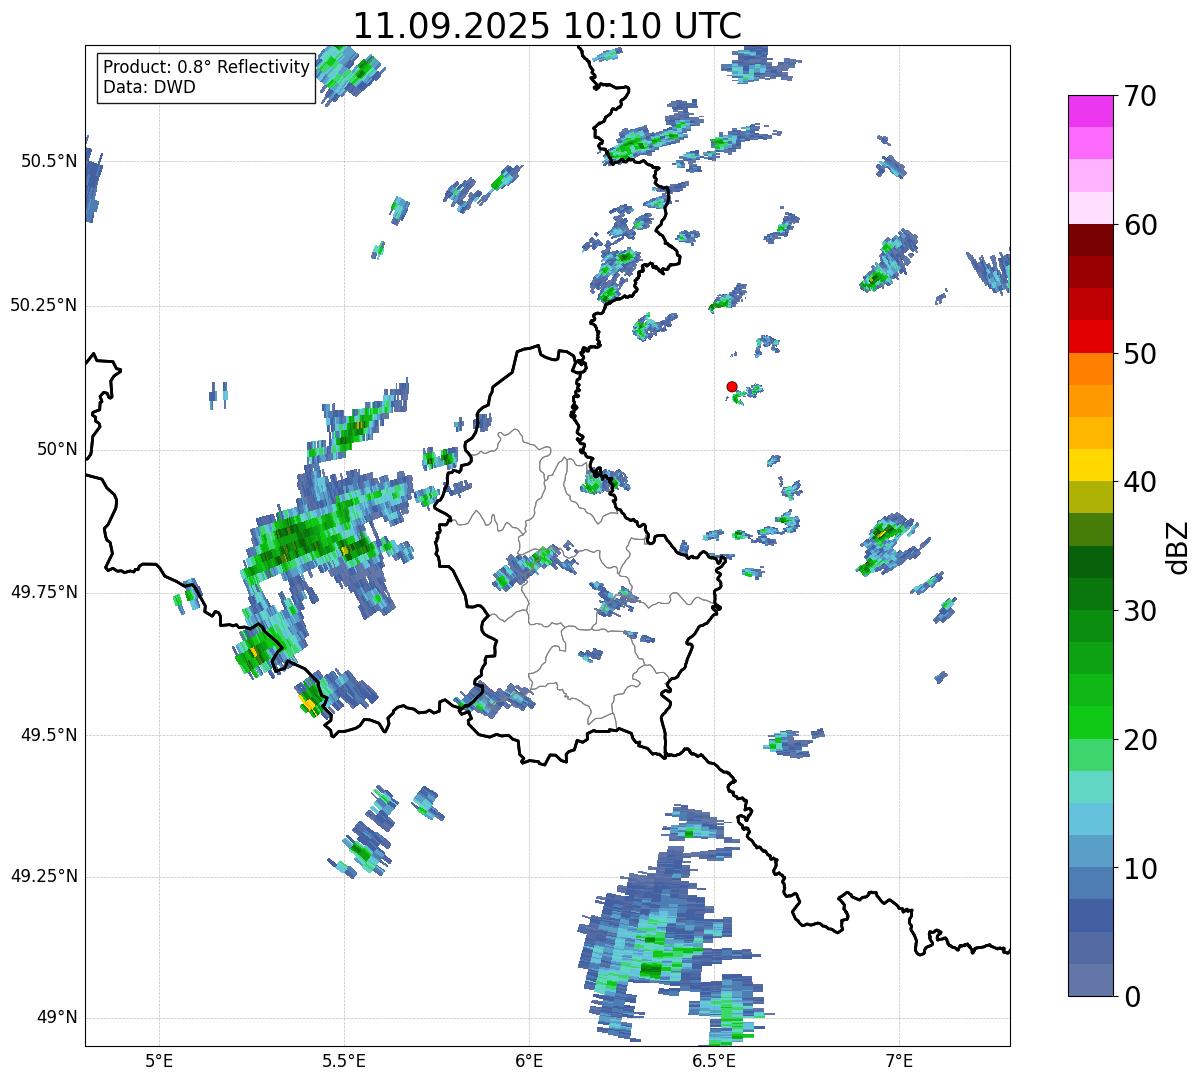Screen dimensions: 1202x1081
Task: Click the longitude label 5°E
Action: 159,1060
